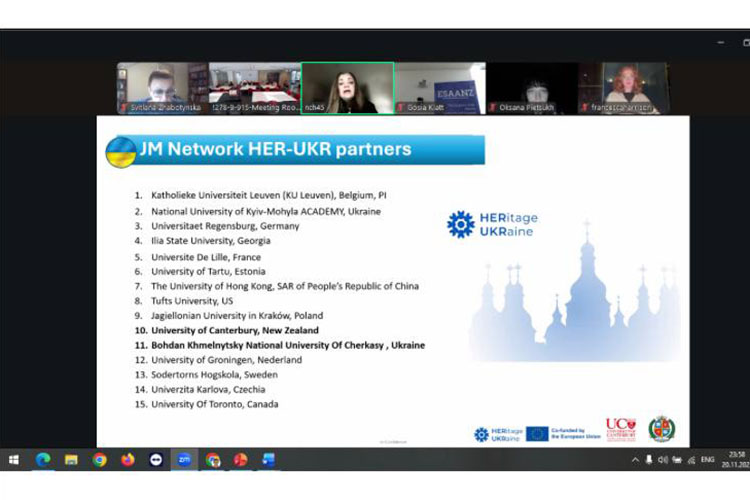Expand the hidden tray icons chevron
The image size is (750, 500).
[x=634, y=460]
